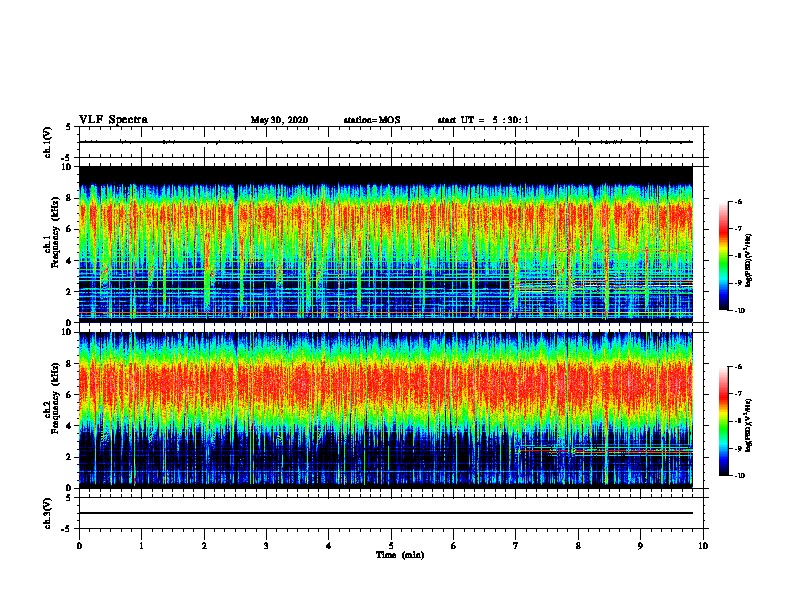Click the ch.3 voltage waveform trace panel
This screenshot has width=792, height=612.
[391, 513]
